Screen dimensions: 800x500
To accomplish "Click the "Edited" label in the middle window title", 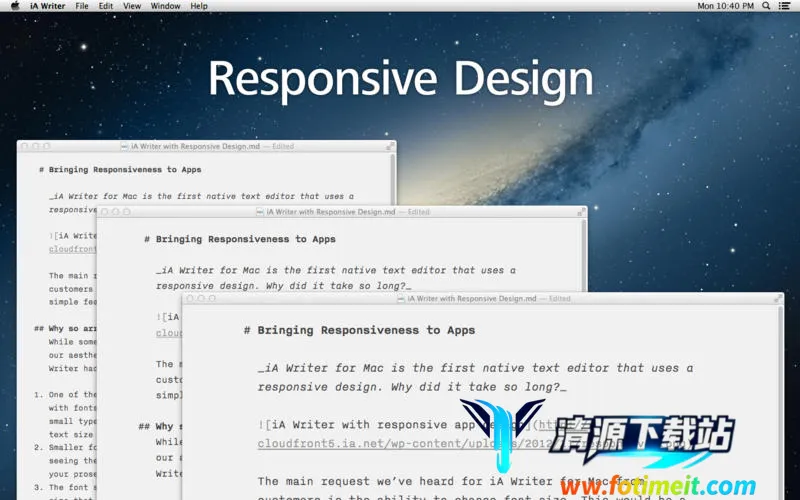I will tap(418, 212).
